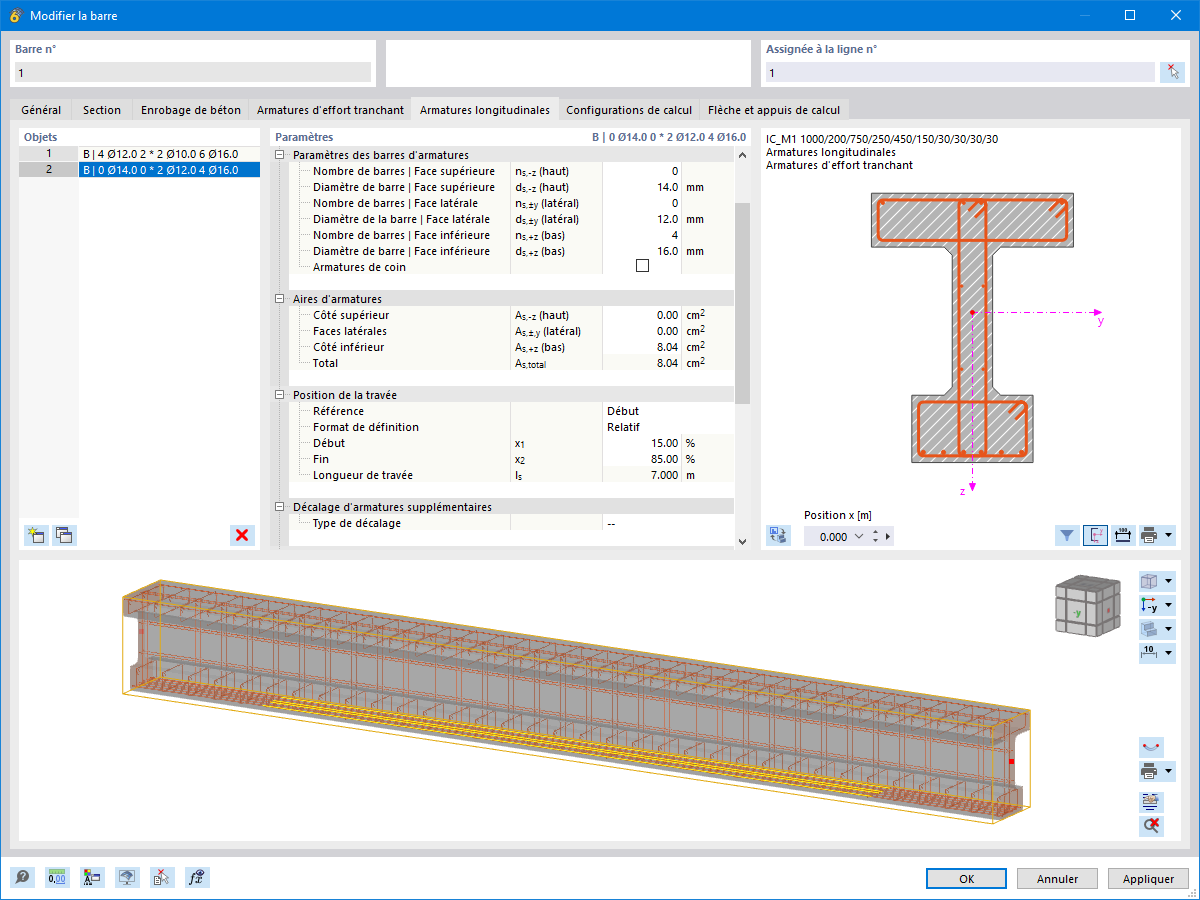Open the Position x value dropdown

(x=858, y=536)
